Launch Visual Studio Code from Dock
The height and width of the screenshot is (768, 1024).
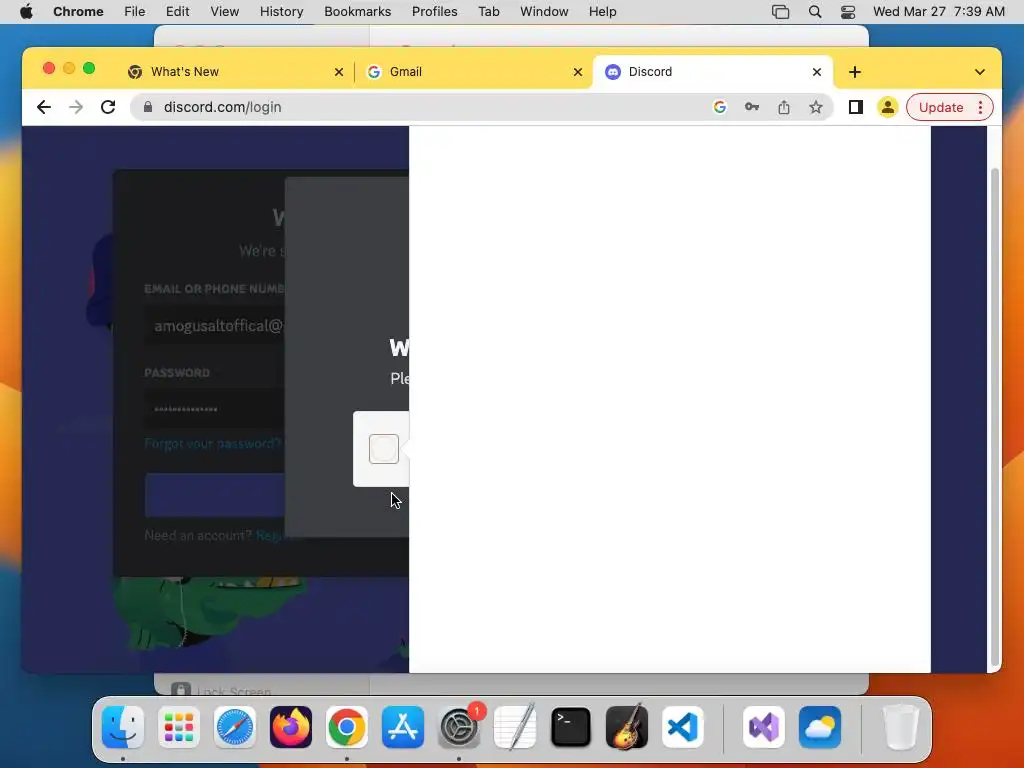tap(683, 727)
